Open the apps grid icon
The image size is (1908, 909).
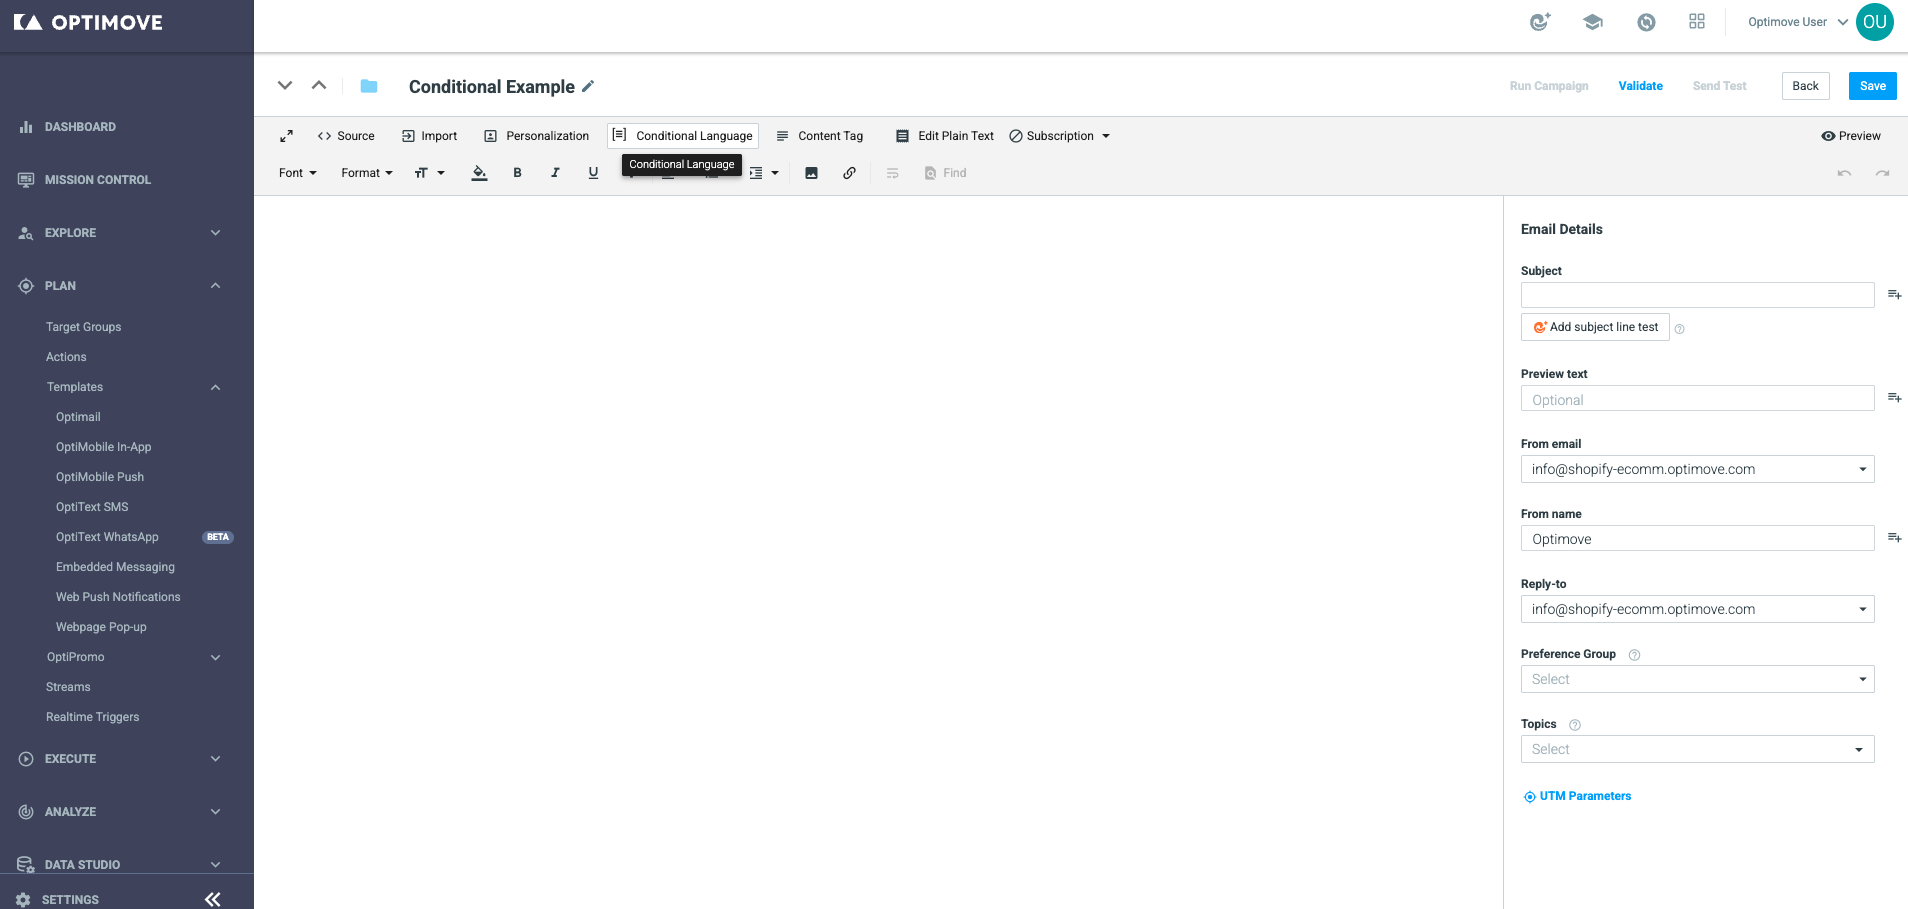coord(1697,22)
